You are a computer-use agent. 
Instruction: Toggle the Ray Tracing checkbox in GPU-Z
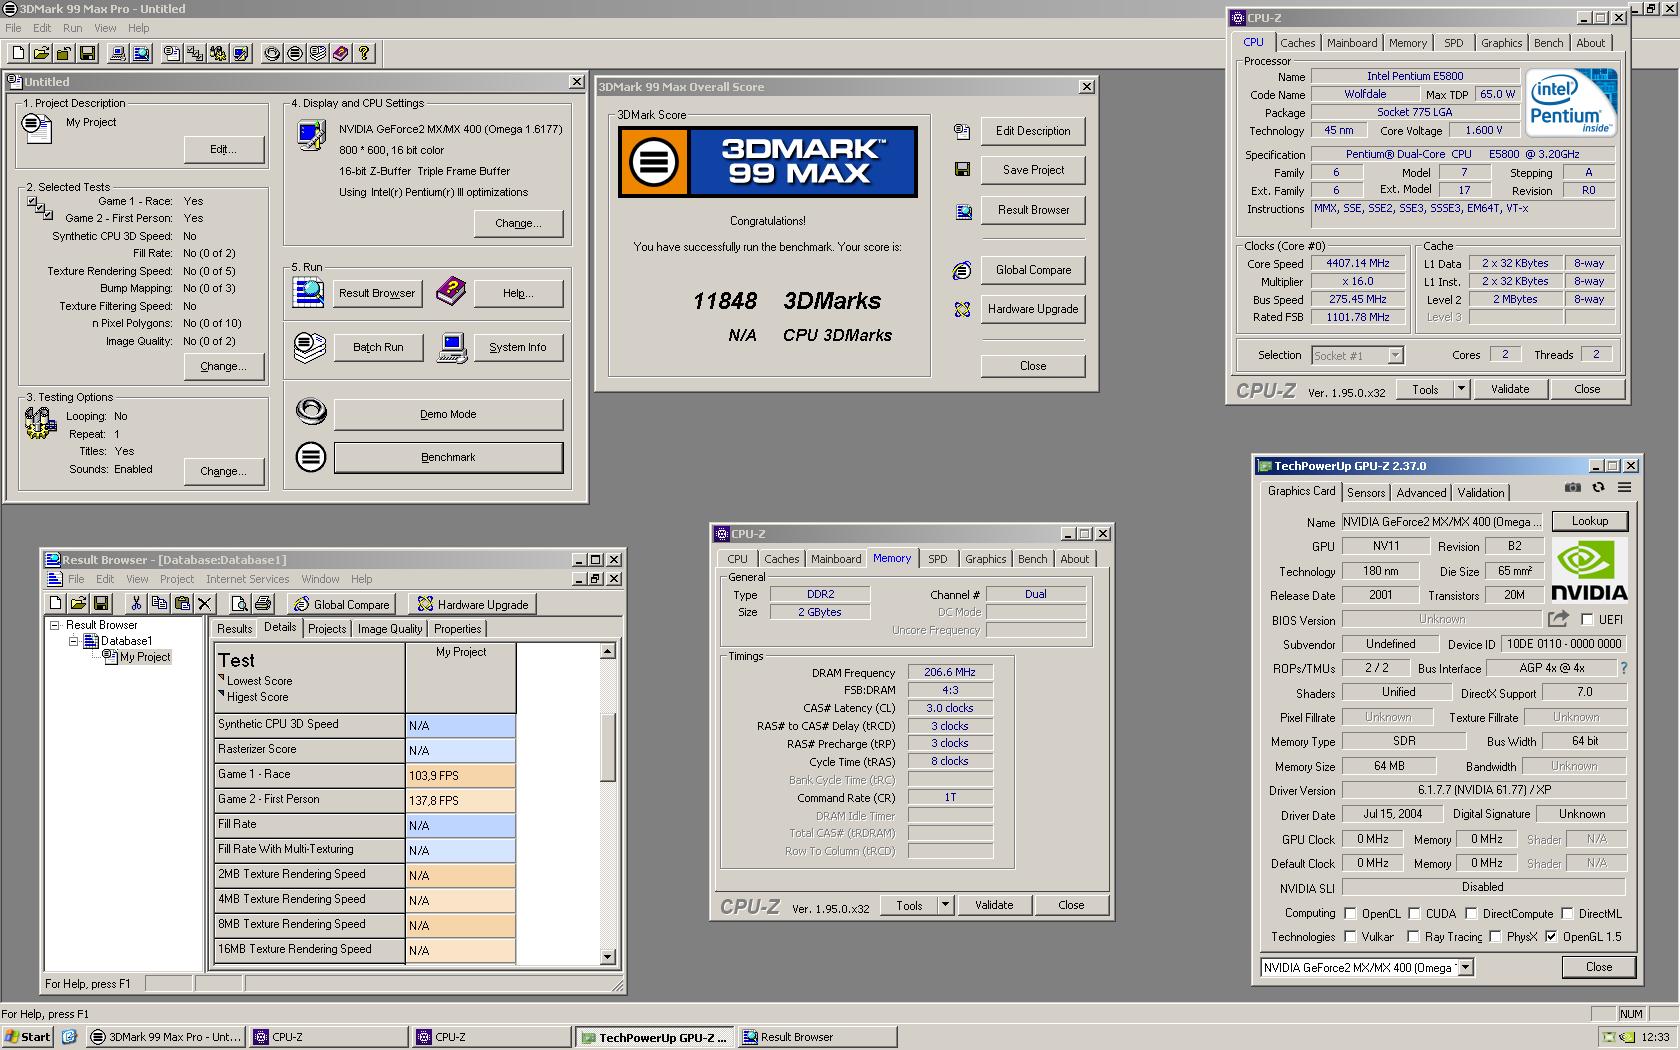pyautogui.click(x=1413, y=937)
